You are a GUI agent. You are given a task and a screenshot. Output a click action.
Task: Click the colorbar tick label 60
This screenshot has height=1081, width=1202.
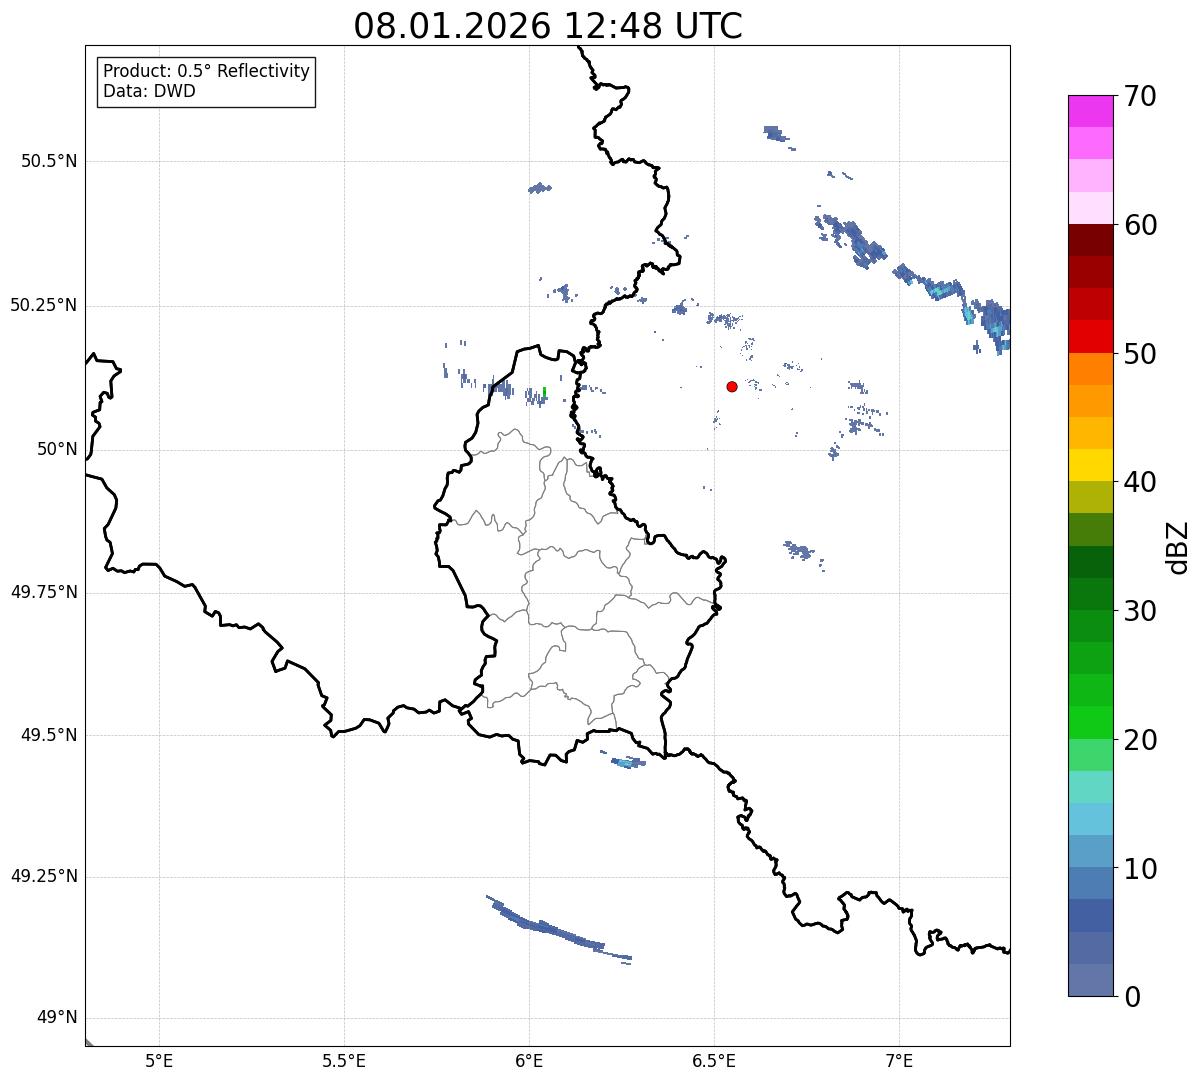(x=1140, y=225)
